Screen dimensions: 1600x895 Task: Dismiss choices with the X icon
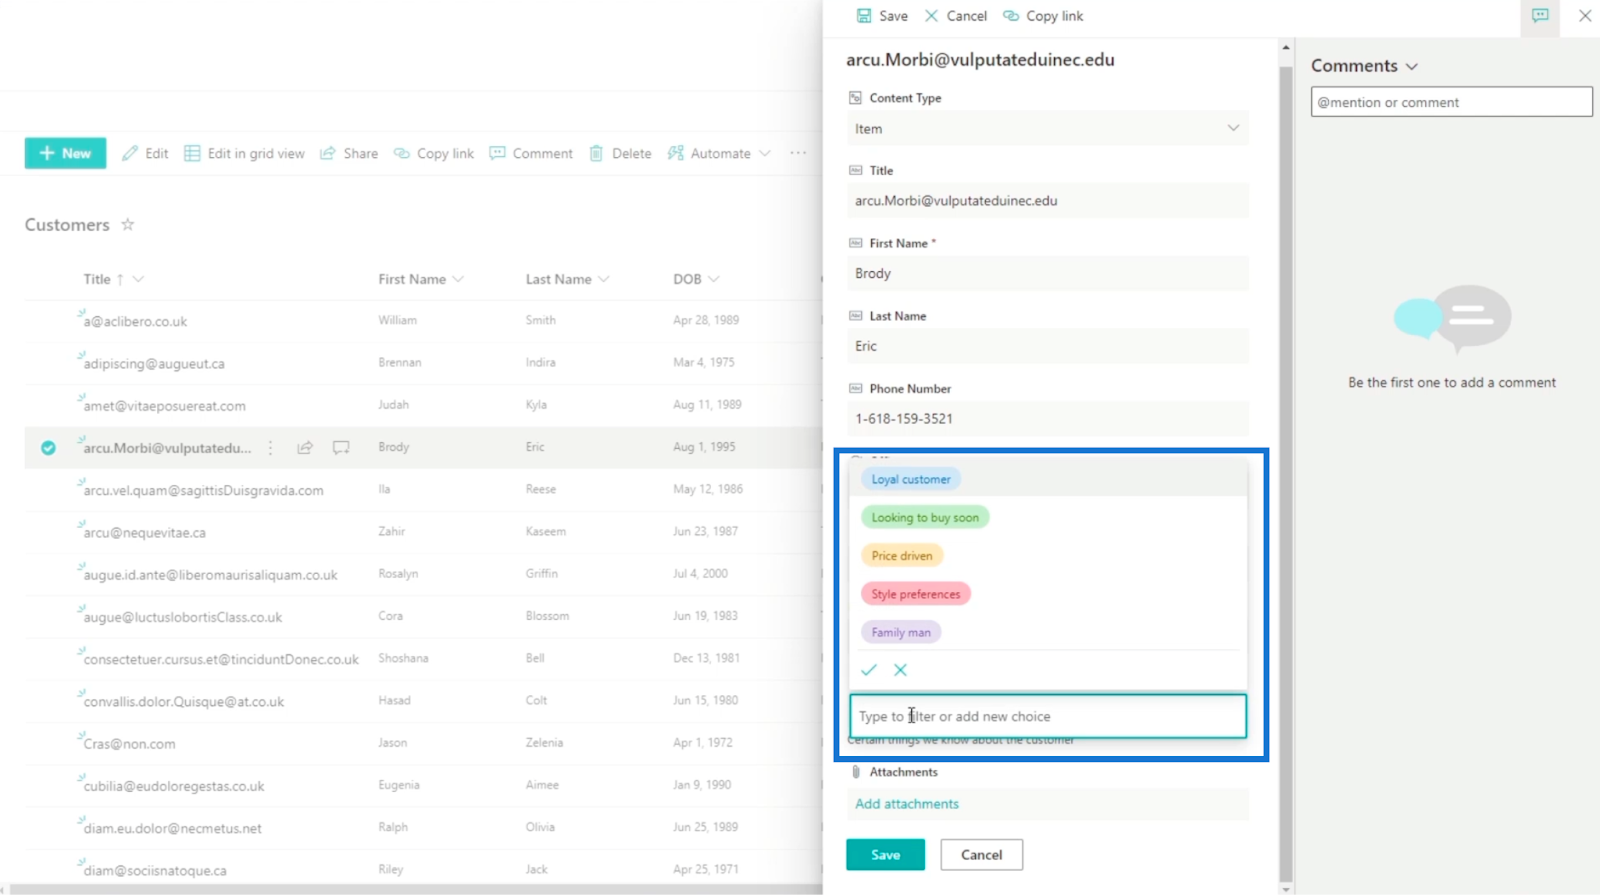pos(900,670)
